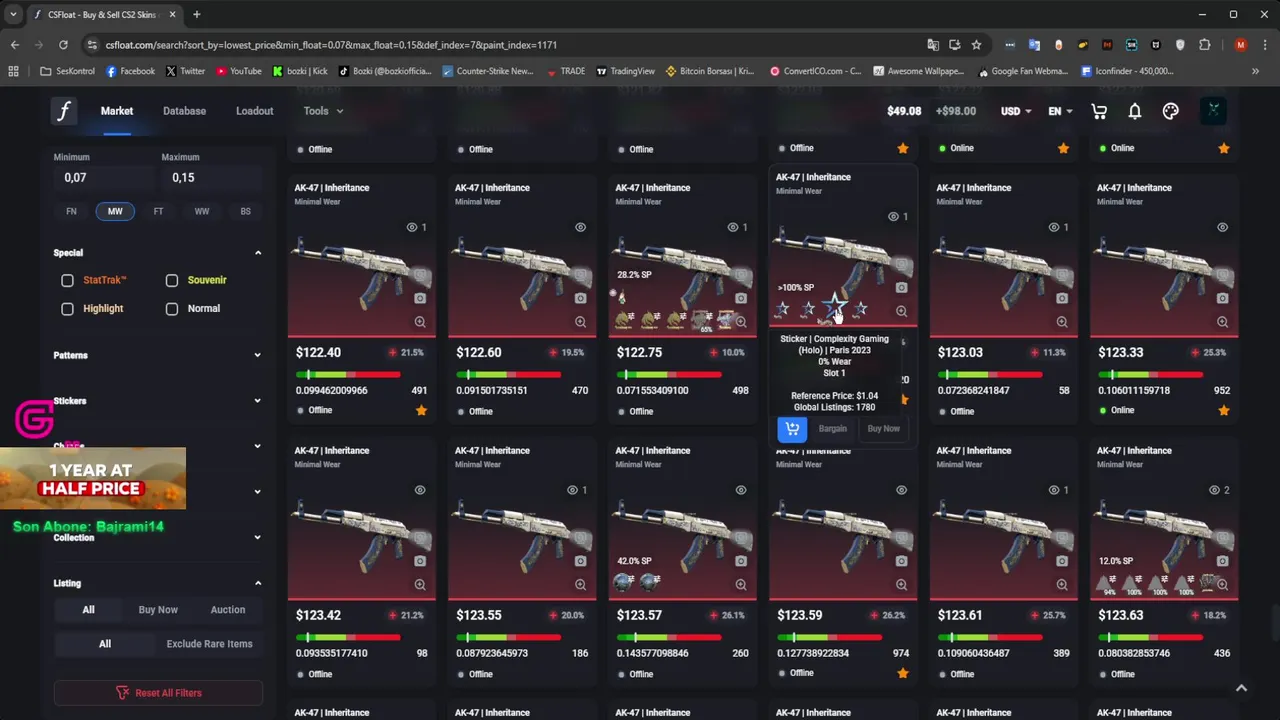
Task: Click the float bar on the $122.40 listing
Action: (348, 375)
